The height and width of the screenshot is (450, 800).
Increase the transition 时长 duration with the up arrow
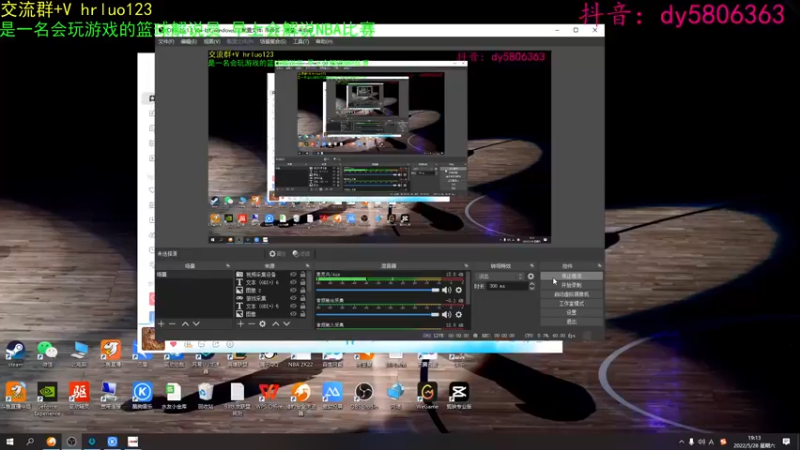click(532, 284)
